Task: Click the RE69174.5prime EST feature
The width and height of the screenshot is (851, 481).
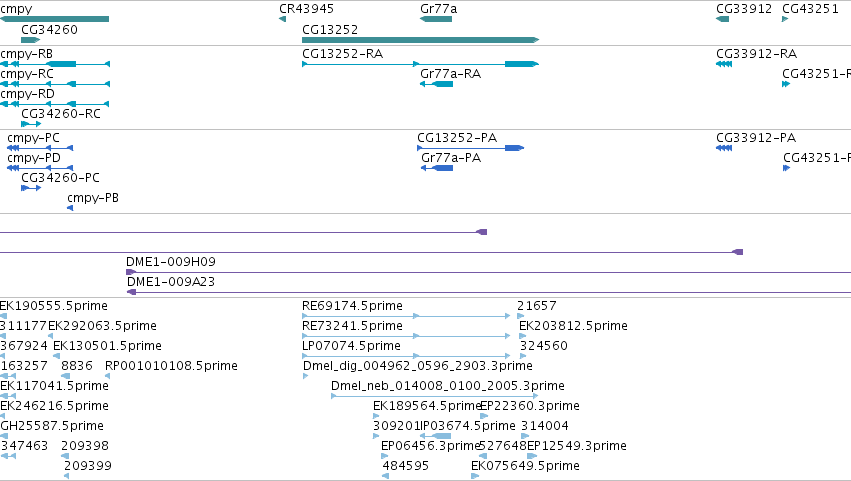Action: [x=406, y=316]
